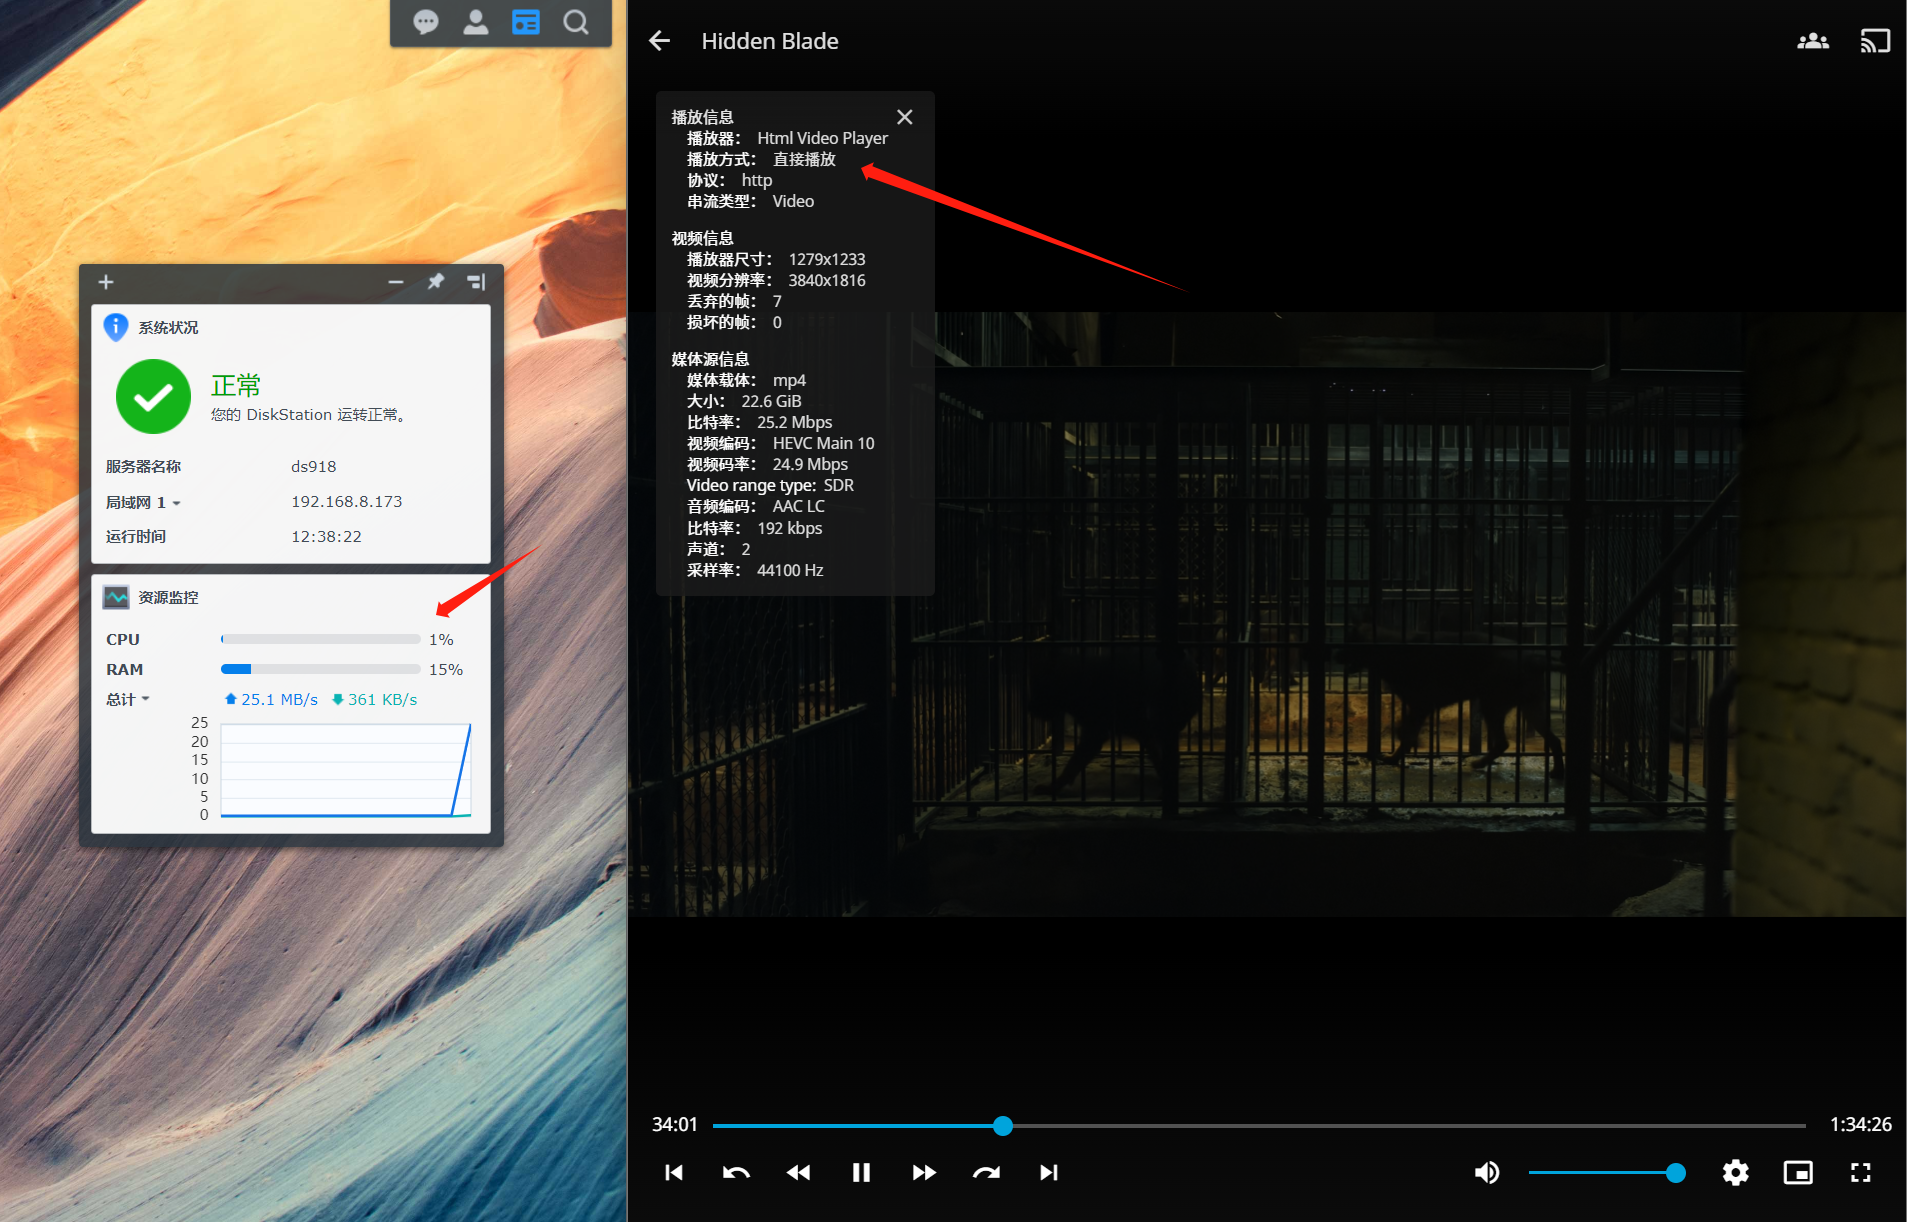Viewport: 1907px width, 1222px height.
Task: Click the CPU usage bar
Action: [320, 639]
